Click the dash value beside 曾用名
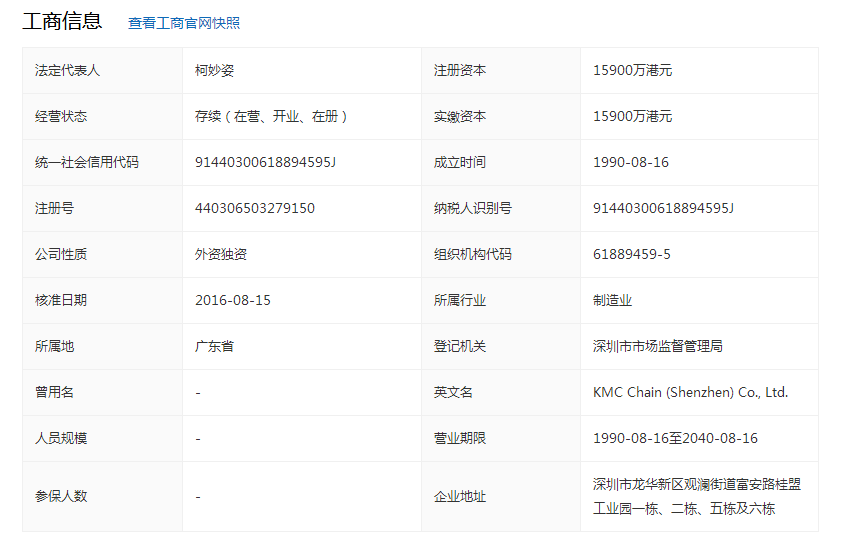Screen dimensions: 848x548 pyautogui.click(x=198, y=393)
